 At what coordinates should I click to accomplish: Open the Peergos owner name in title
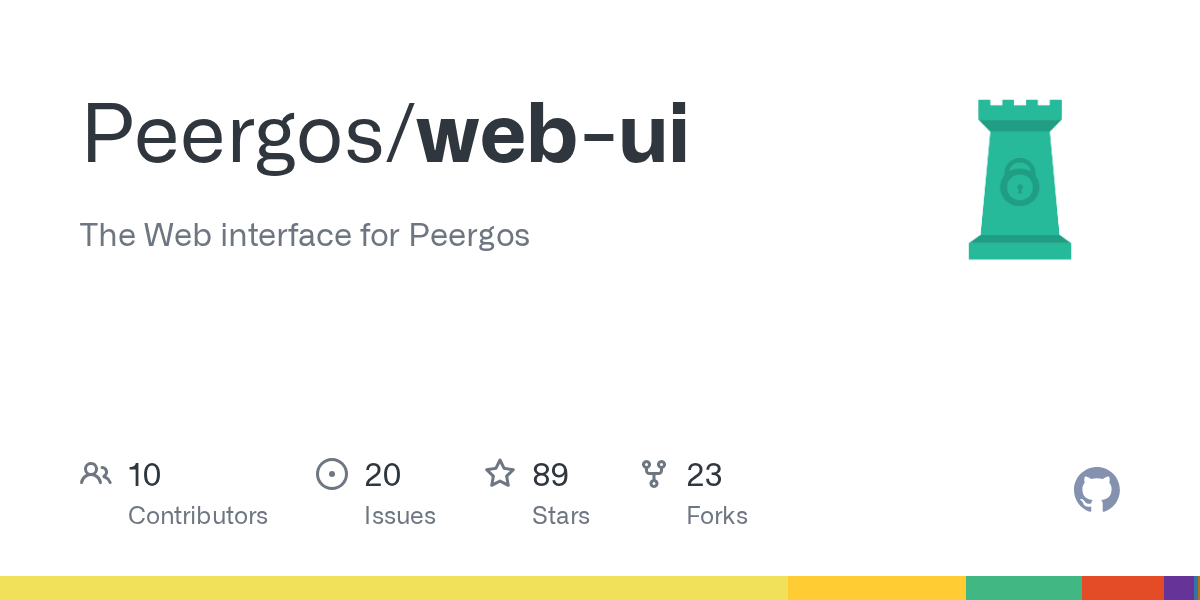tap(241, 134)
